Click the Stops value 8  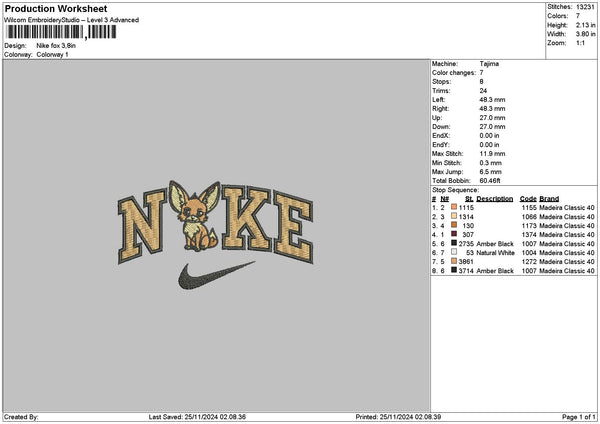coord(481,82)
